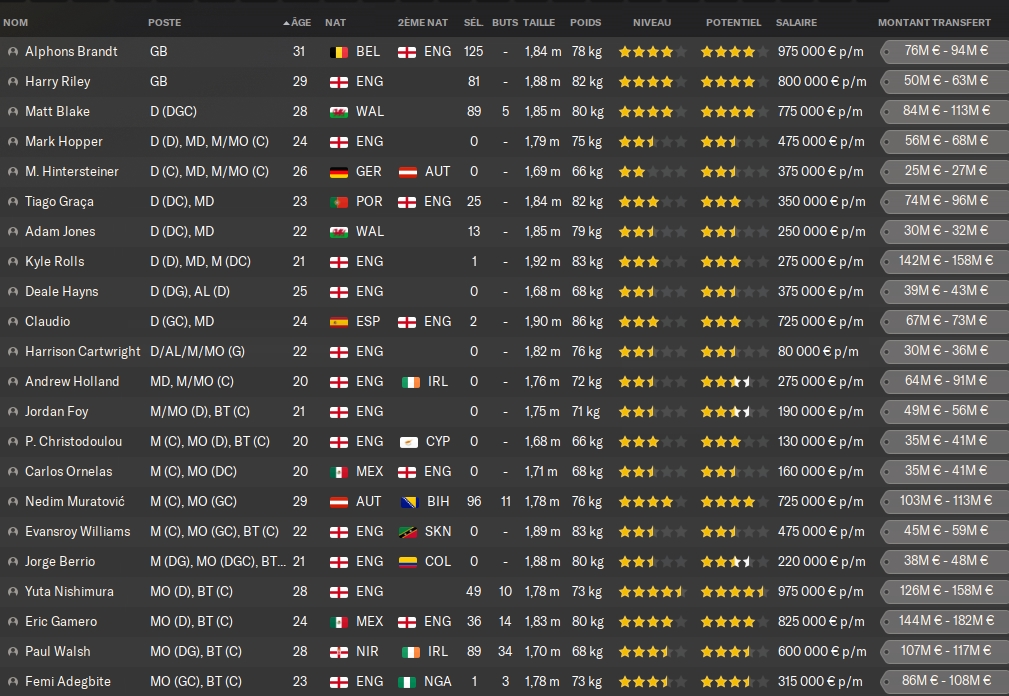Image resolution: width=1009 pixels, height=696 pixels.
Task: Click Northern Ireland flag in Paul Walsh's row
Action: coord(338,652)
